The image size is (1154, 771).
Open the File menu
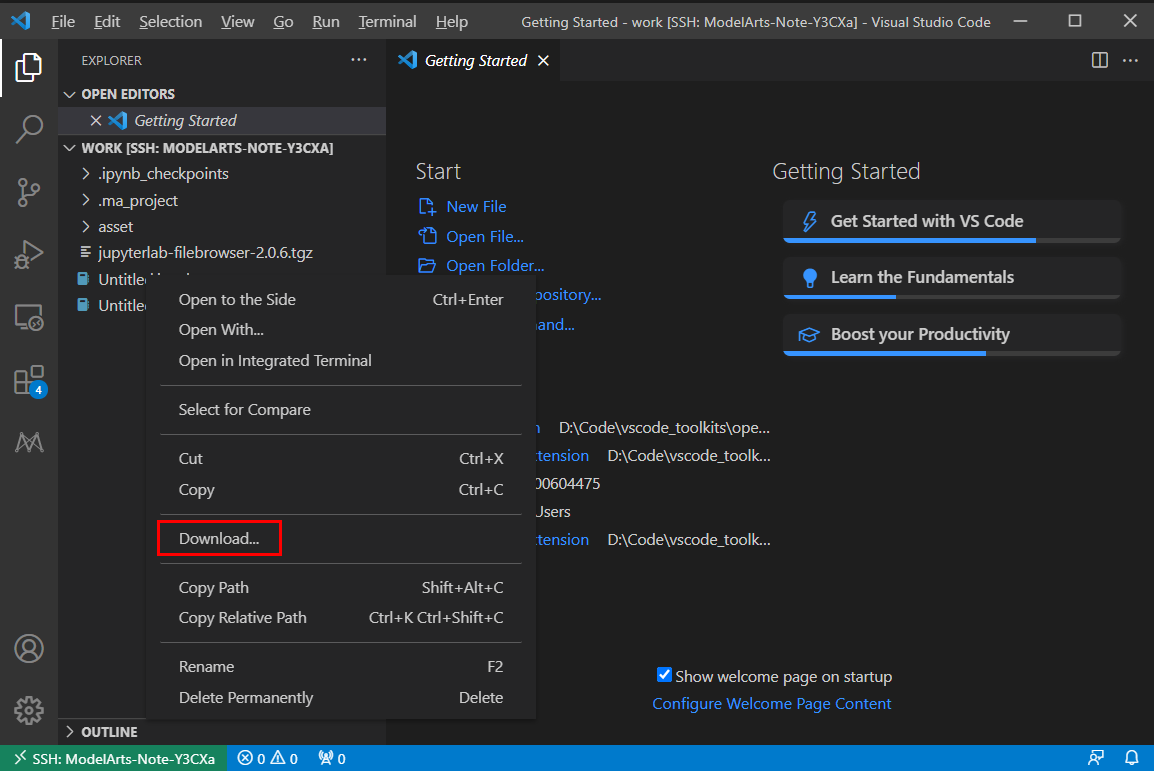[63, 21]
